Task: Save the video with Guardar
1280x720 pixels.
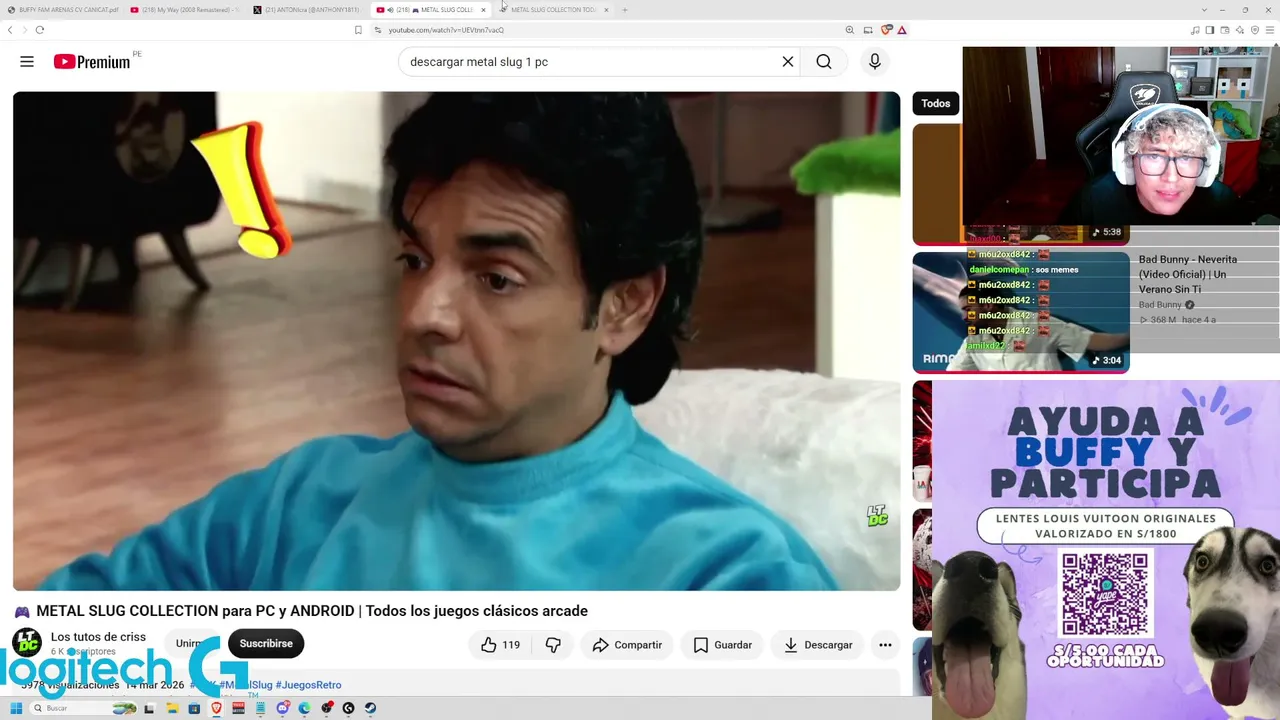Action: tap(723, 645)
